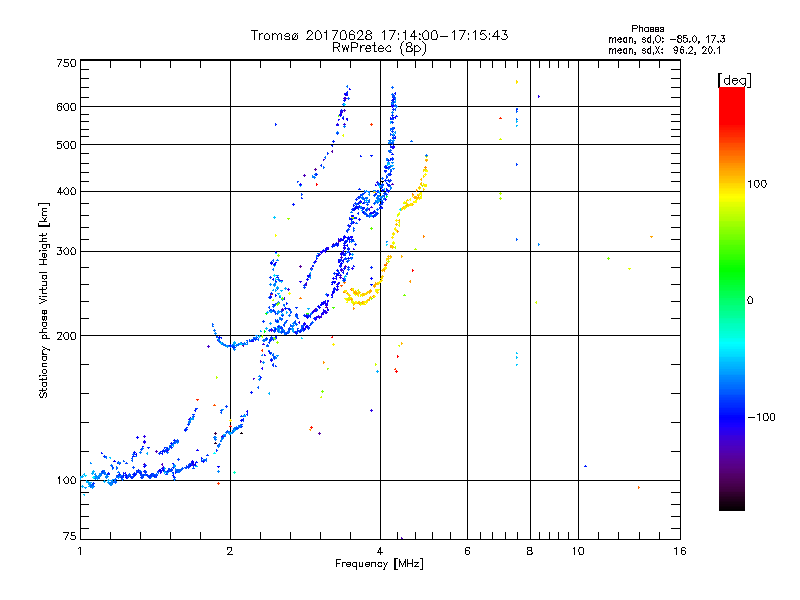The height and width of the screenshot is (600, 800).
Task: Click the plot title 'Tromsø 20170628 17:14:00-17:15:43'
Action: 379,35
